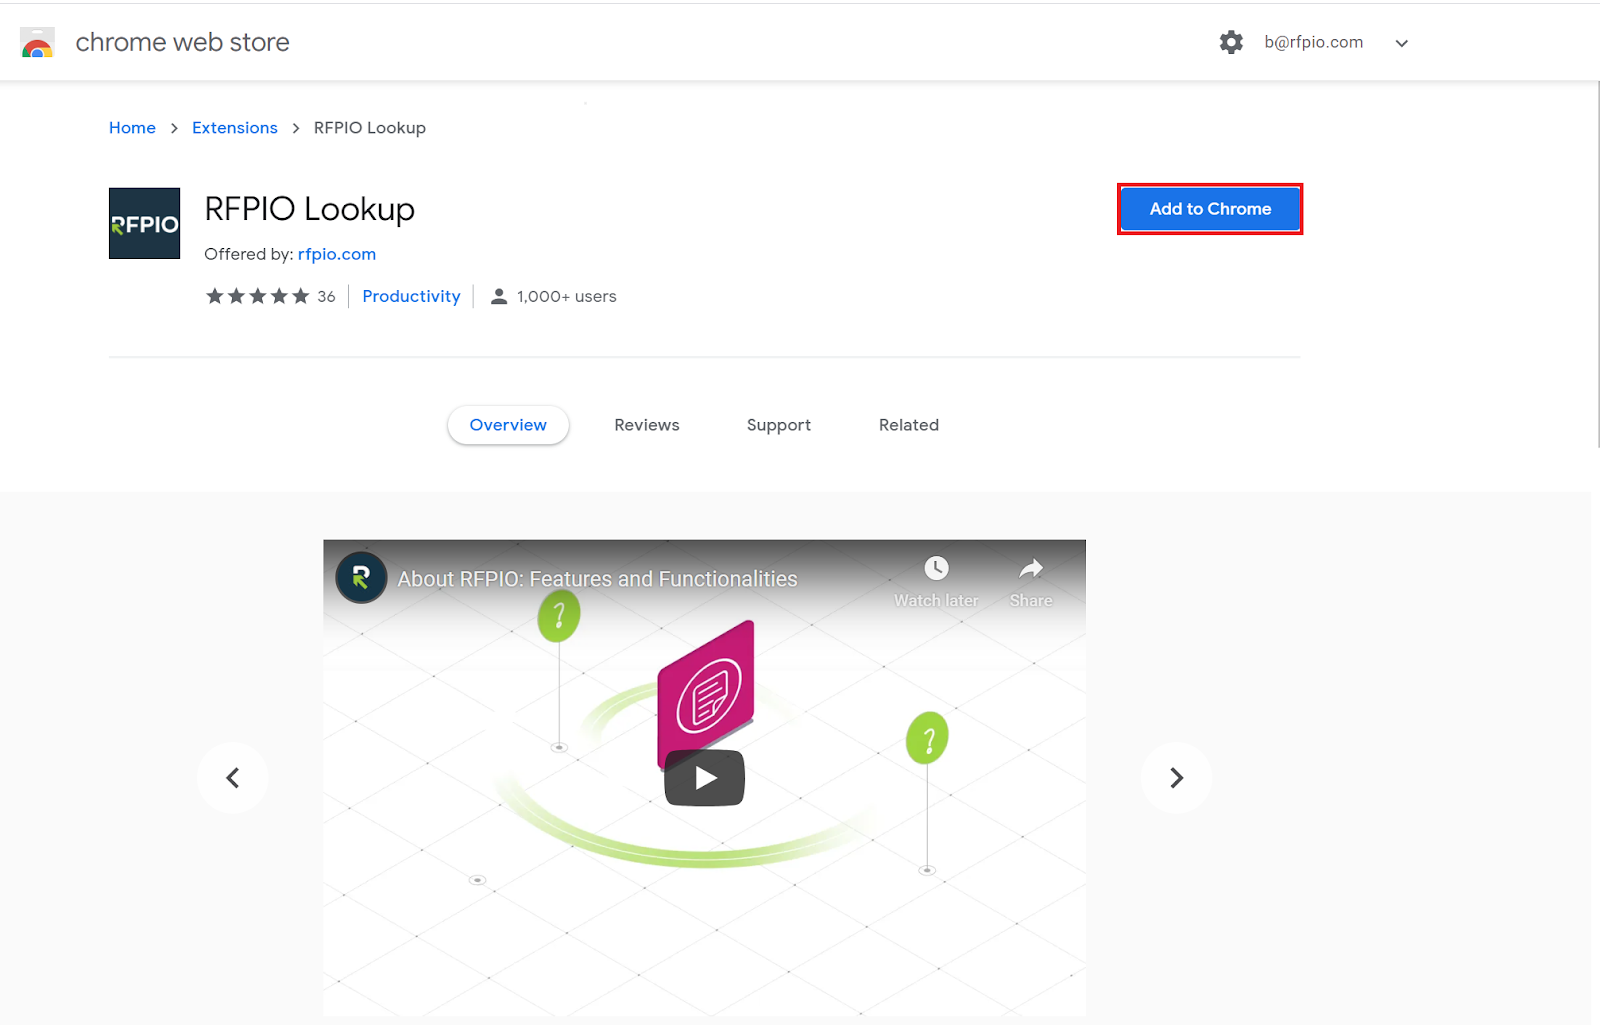This screenshot has width=1600, height=1025.
Task: Click the Chrome Web Store rainbow logo
Action: pyautogui.click(x=37, y=43)
